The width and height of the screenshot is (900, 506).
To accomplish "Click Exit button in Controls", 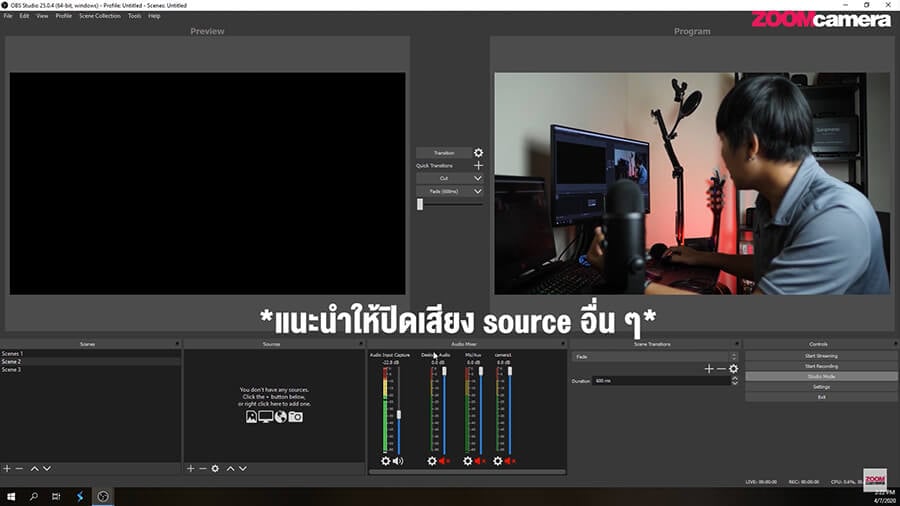I will coord(821,397).
